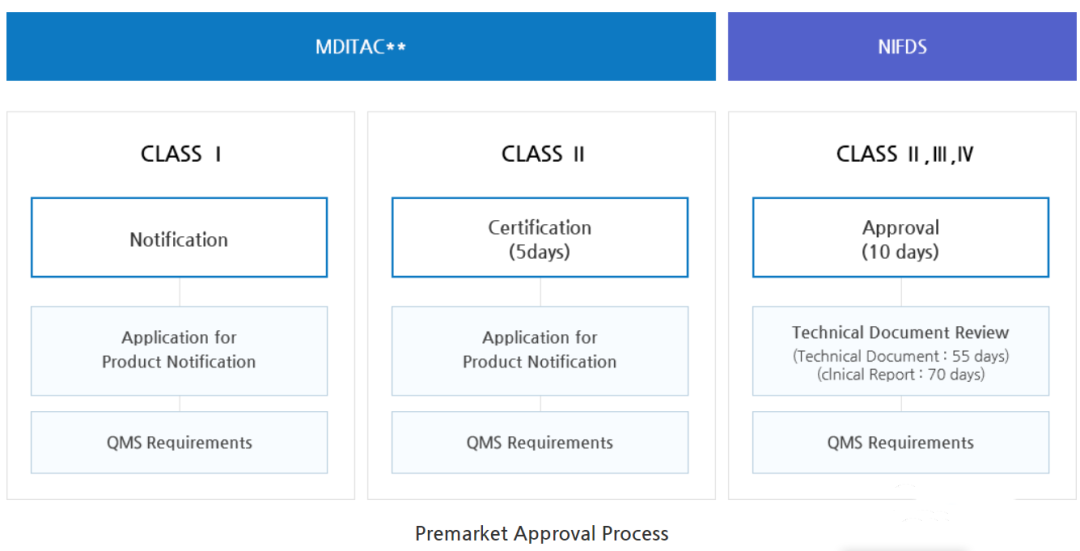The height and width of the screenshot is (551, 1080).
Task: Click the CLASS II heading in middle panel
Action: click(x=542, y=154)
